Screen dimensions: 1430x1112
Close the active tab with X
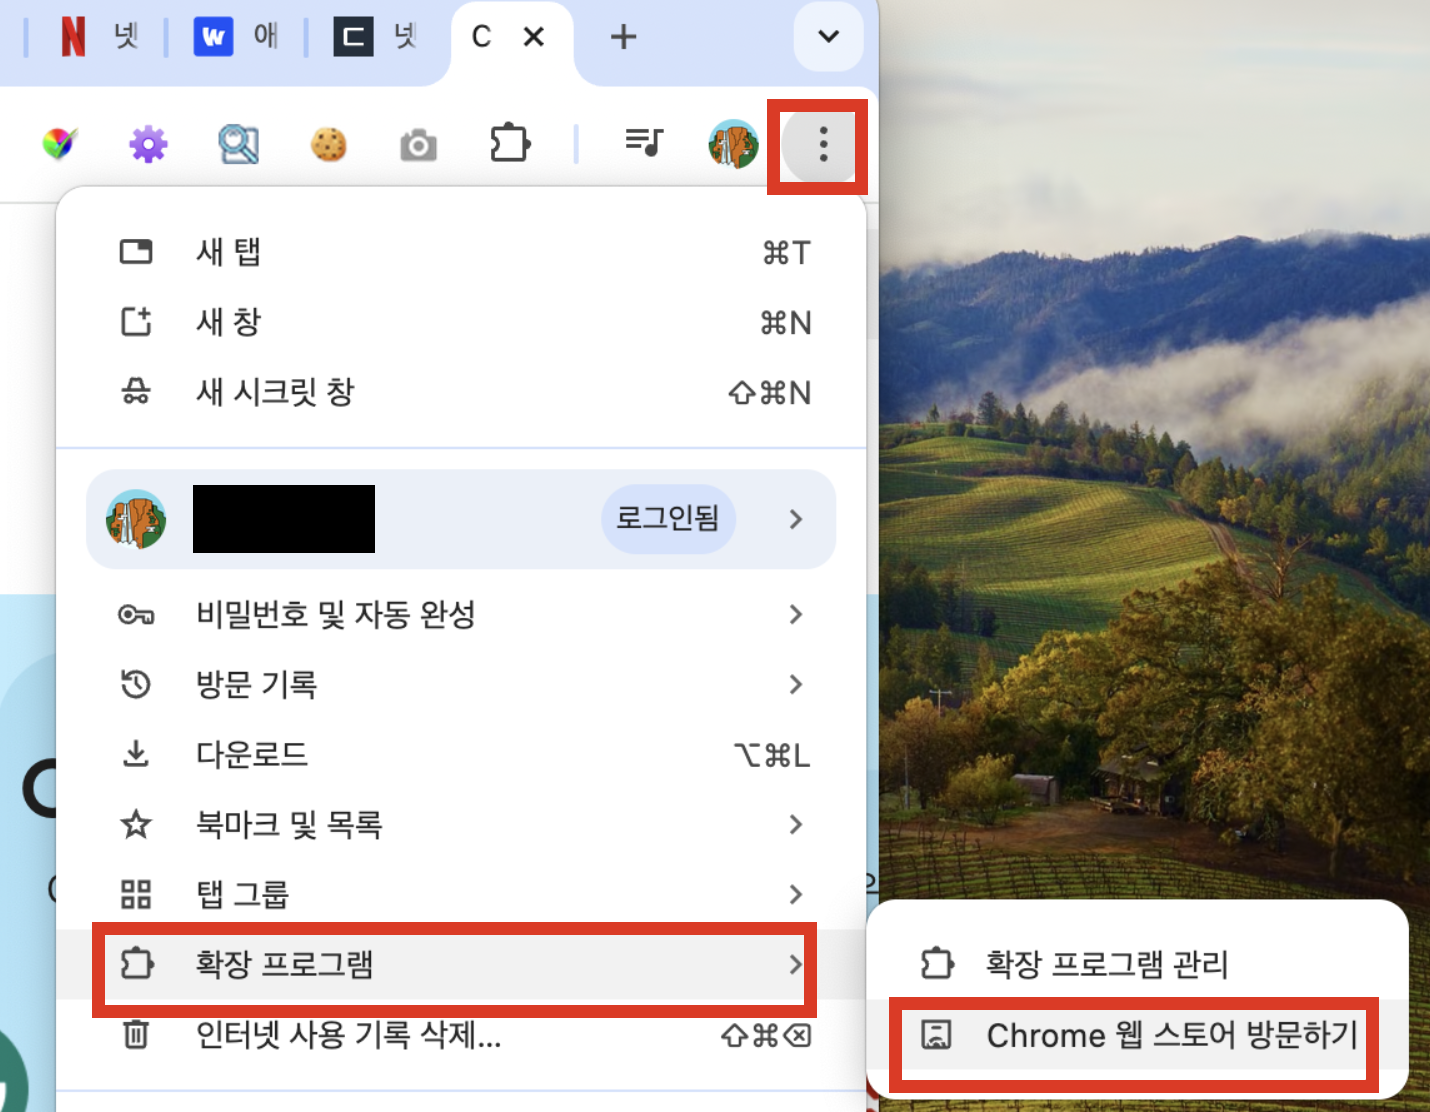click(x=534, y=37)
